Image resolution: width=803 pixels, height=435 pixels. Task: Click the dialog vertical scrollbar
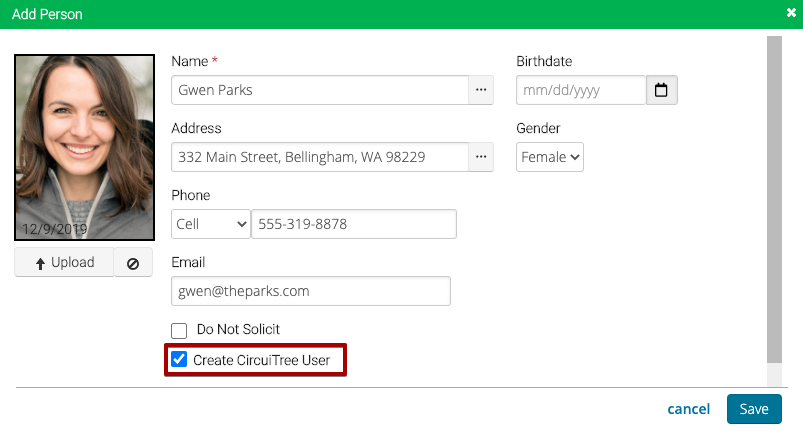tap(774, 200)
